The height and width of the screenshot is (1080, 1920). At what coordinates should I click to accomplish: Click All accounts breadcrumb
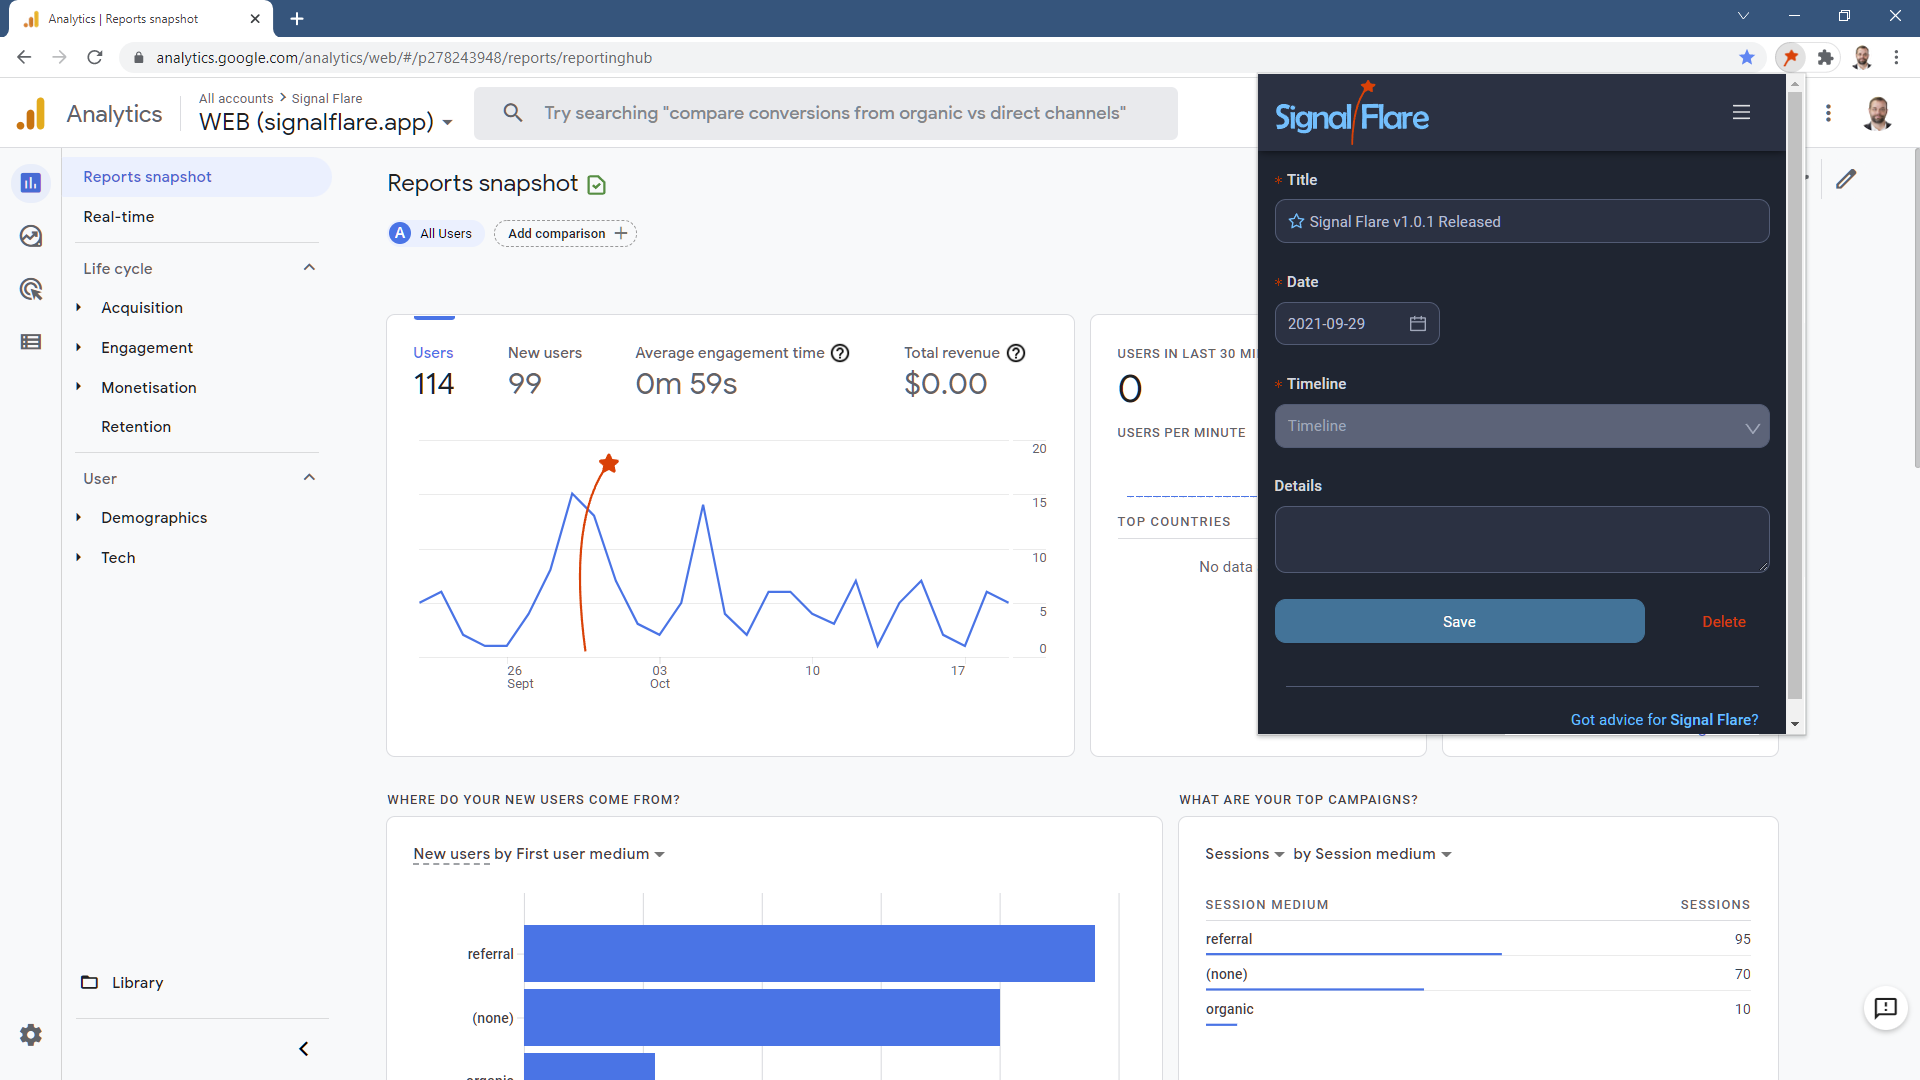(236, 98)
